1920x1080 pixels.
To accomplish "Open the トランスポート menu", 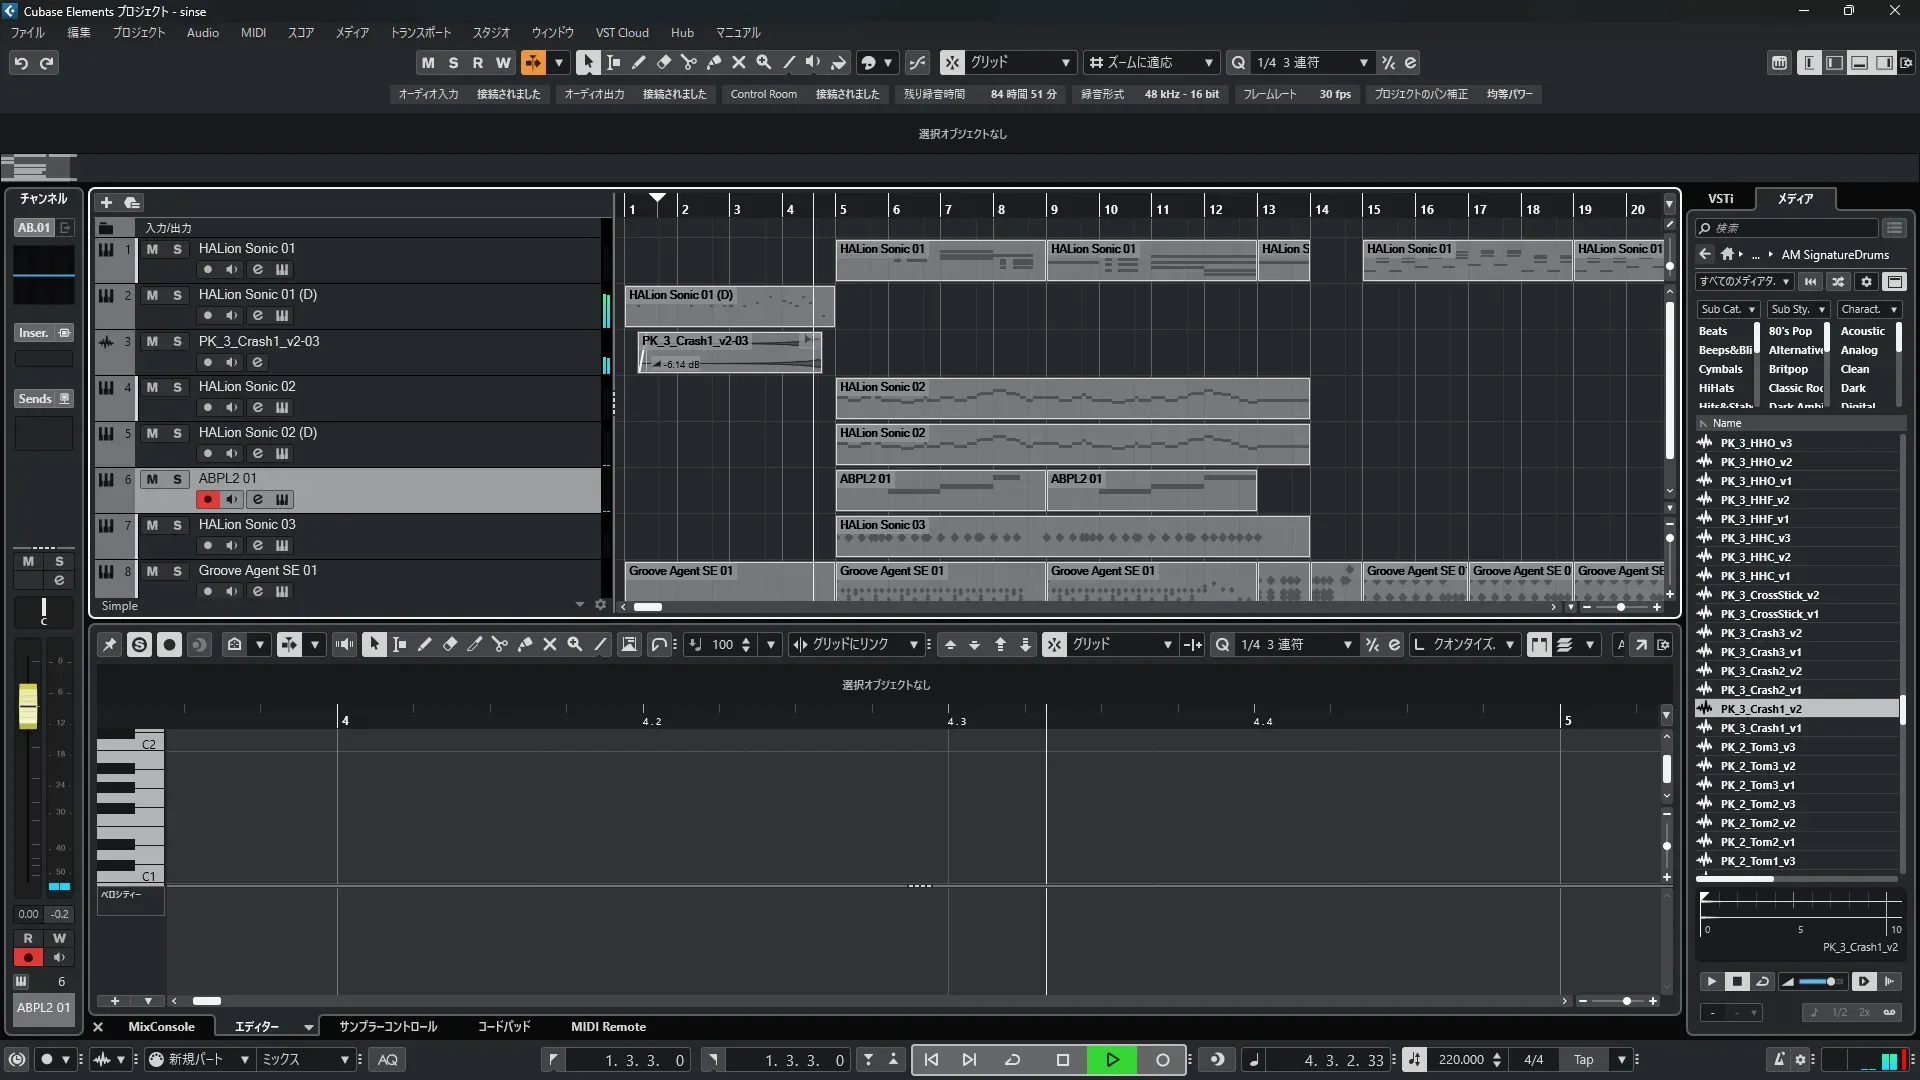I will tap(420, 33).
